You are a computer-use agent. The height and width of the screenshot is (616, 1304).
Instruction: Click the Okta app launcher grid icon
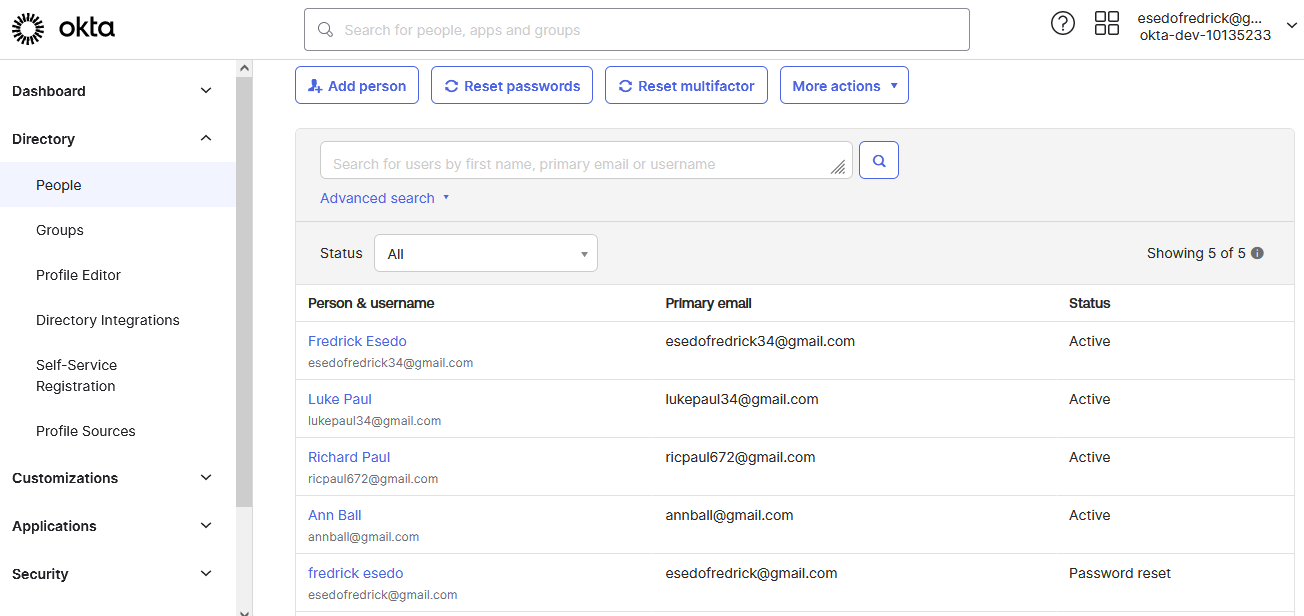pyautogui.click(x=1107, y=22)
